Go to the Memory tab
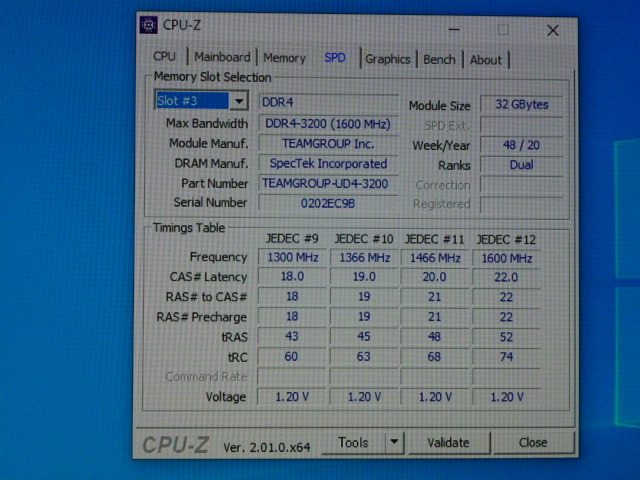 [x=284, y=58]
